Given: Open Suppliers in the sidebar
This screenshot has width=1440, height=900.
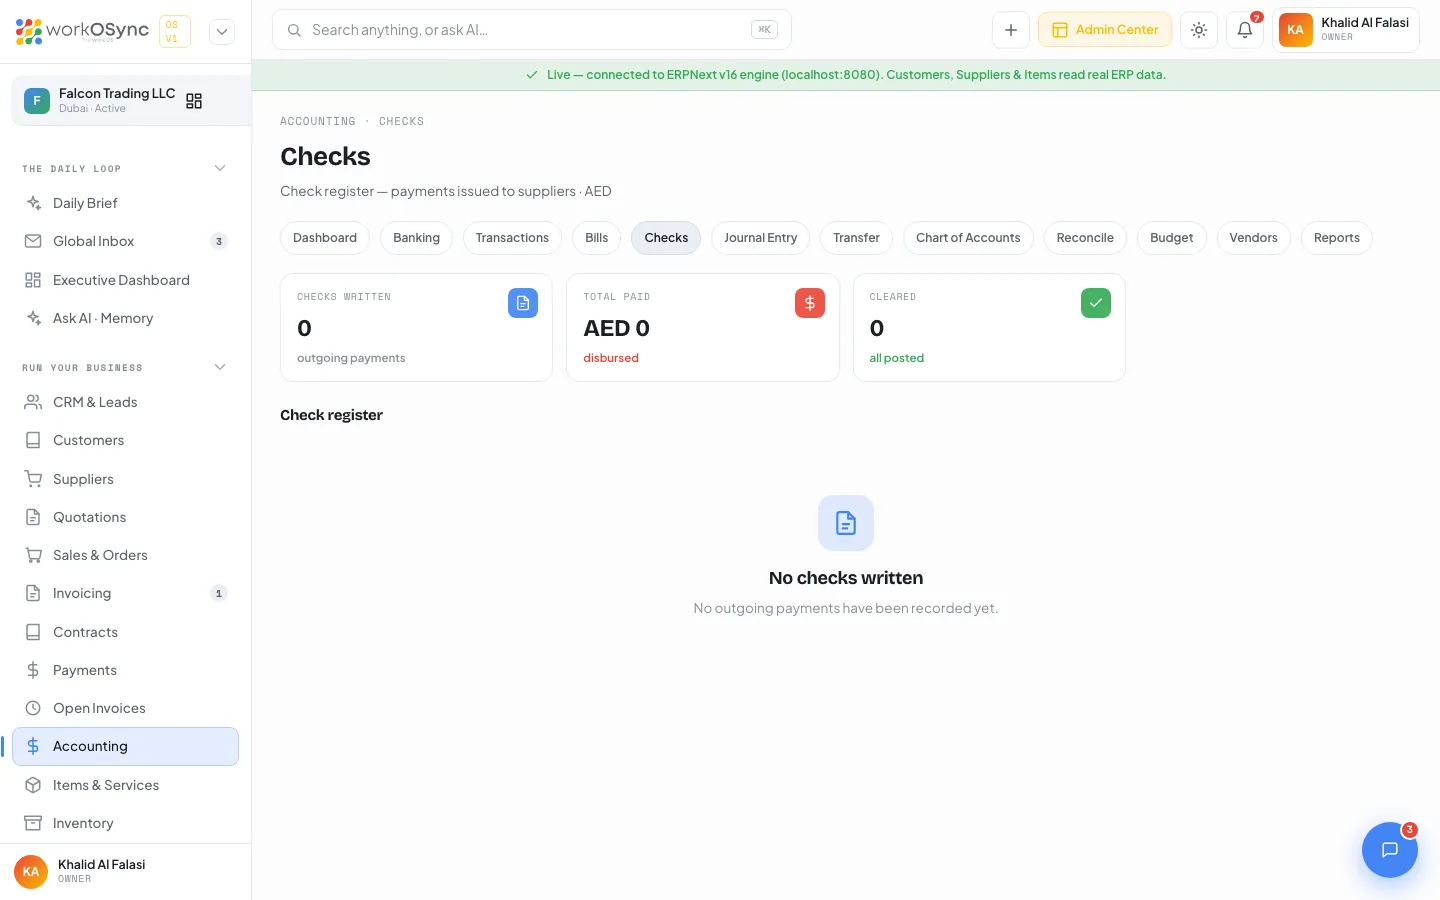Looking at the screenshot, I should (x=126, y=479).
